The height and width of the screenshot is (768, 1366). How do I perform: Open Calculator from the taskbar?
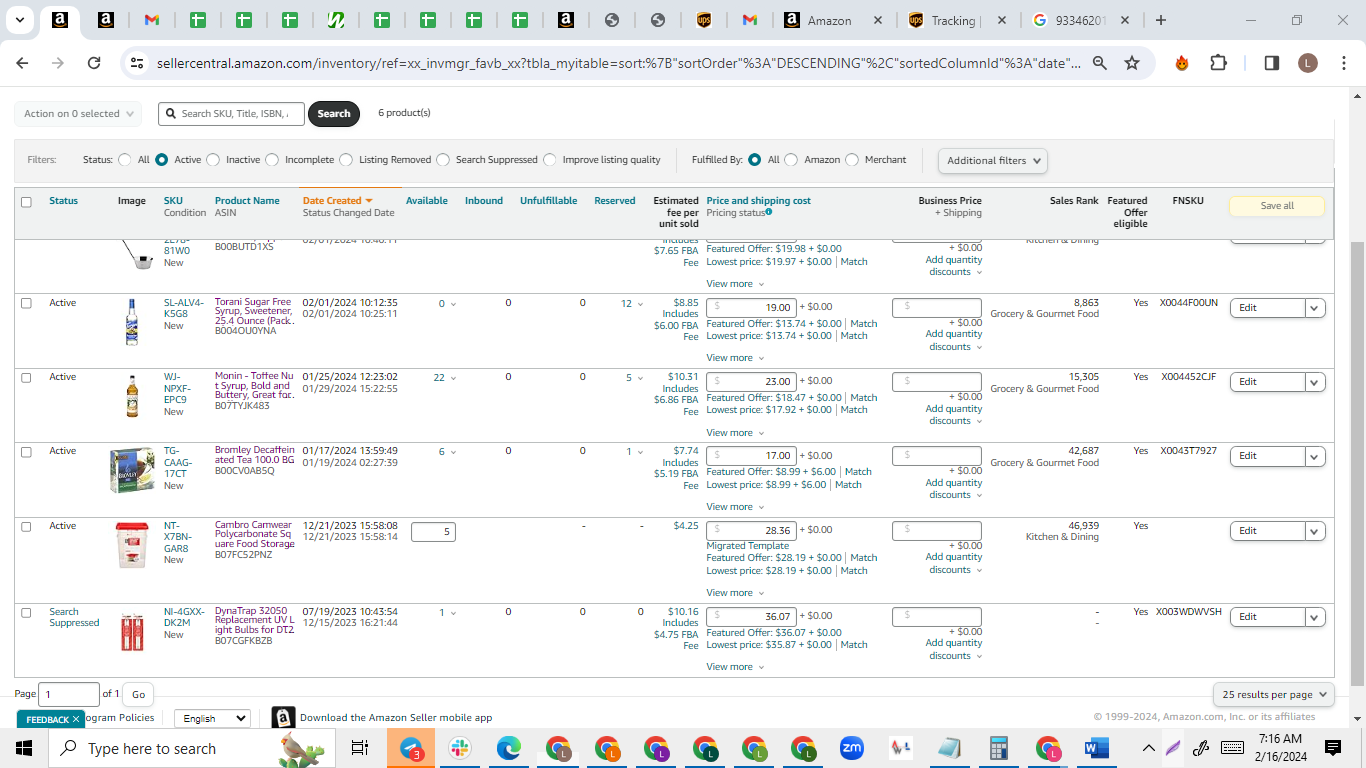click(998, 748)
